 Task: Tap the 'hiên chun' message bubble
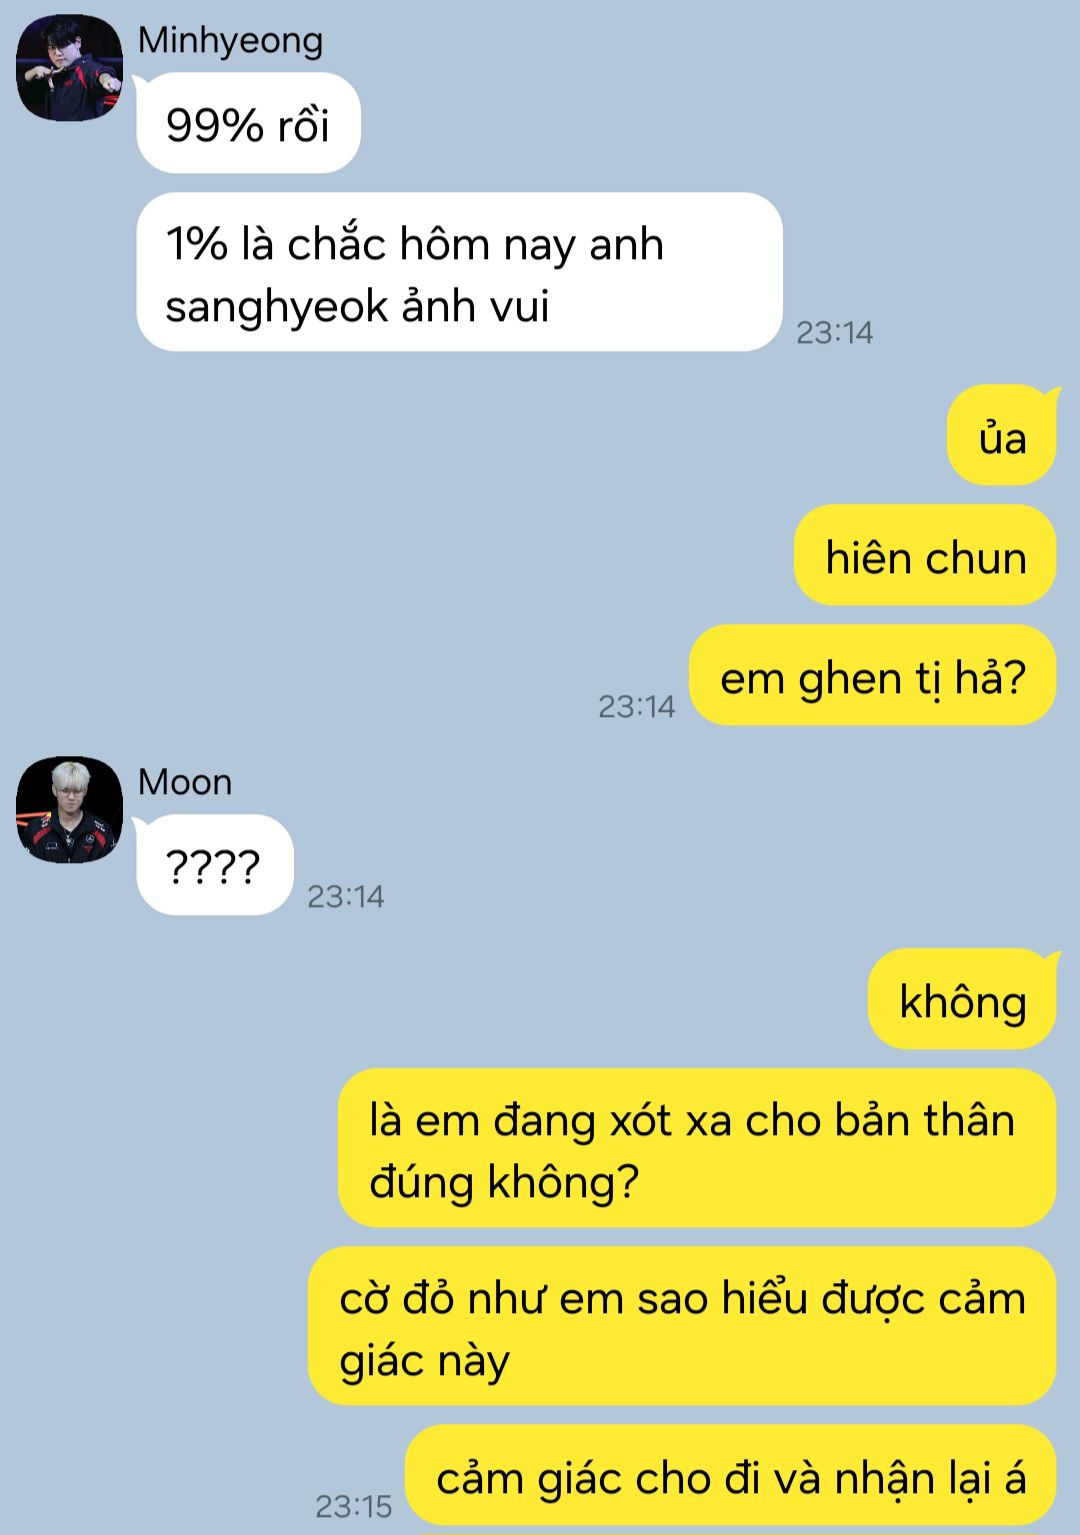click(925, 556)
